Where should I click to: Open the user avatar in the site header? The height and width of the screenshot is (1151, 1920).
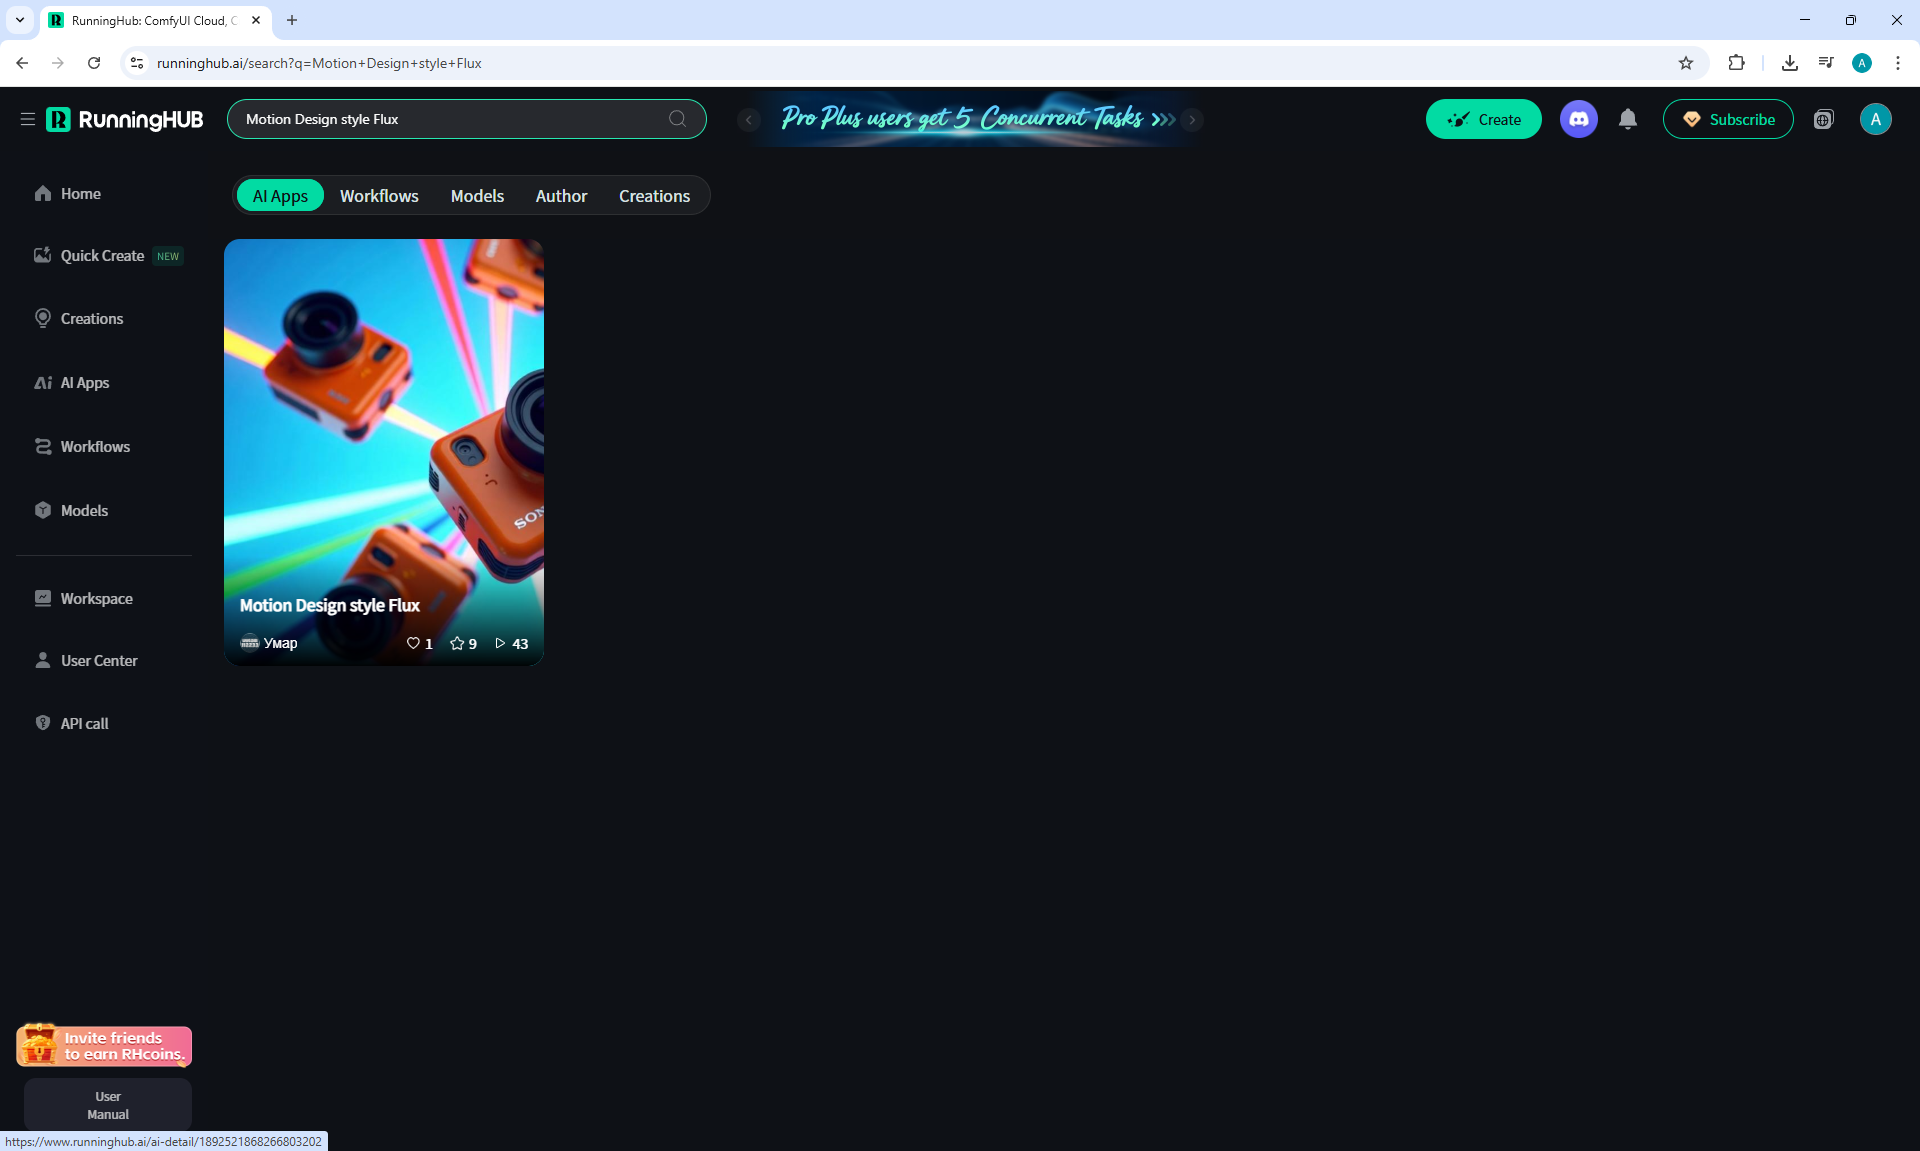click(x=1875, y=119)
